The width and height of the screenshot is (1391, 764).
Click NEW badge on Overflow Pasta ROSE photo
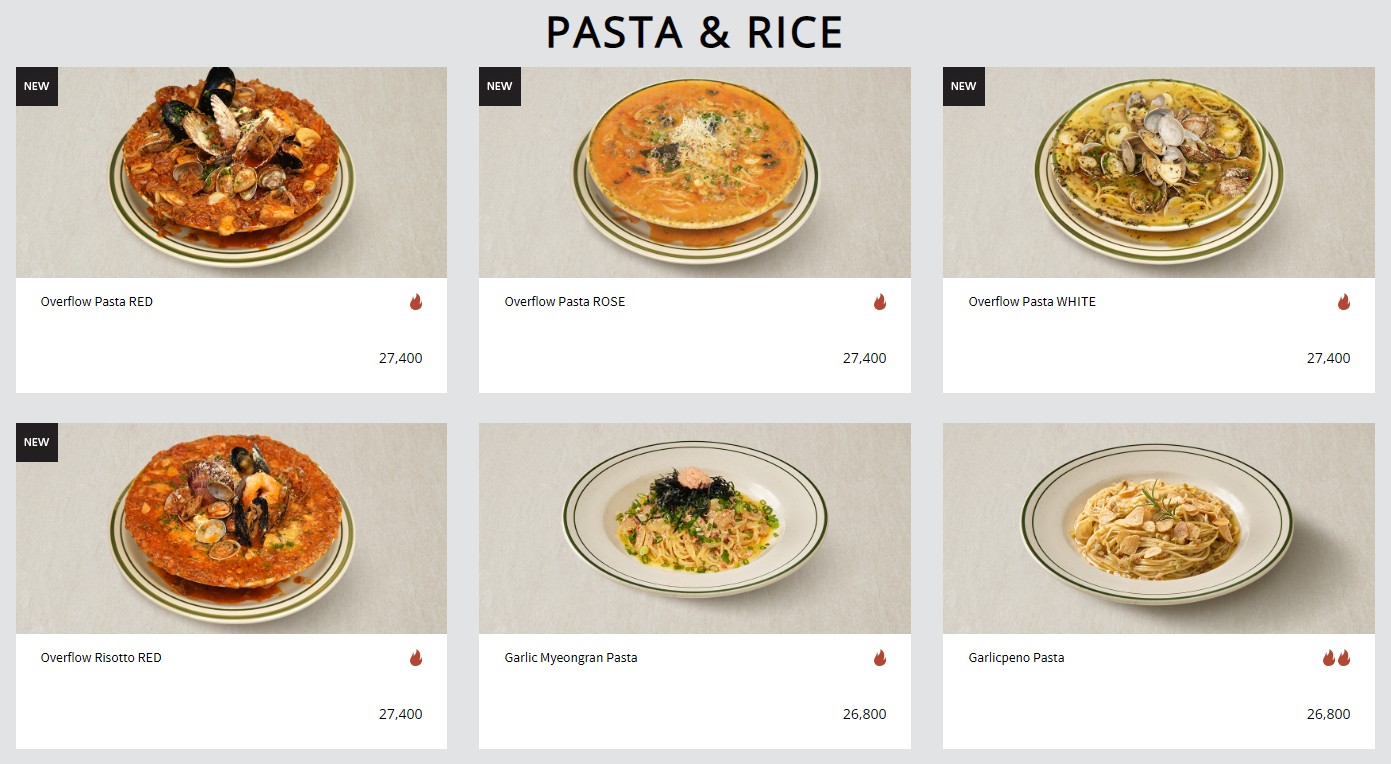point(500,86)
